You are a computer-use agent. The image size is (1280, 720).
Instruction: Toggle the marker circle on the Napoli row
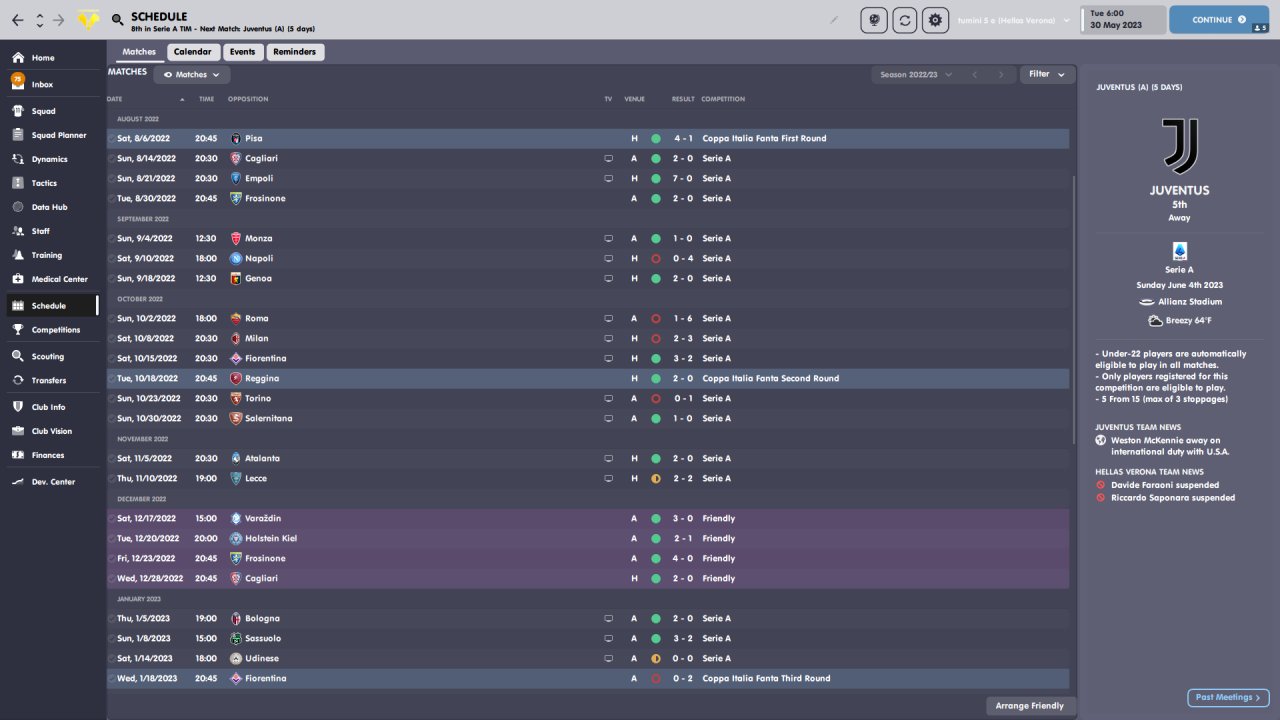(x=111, y=258)
